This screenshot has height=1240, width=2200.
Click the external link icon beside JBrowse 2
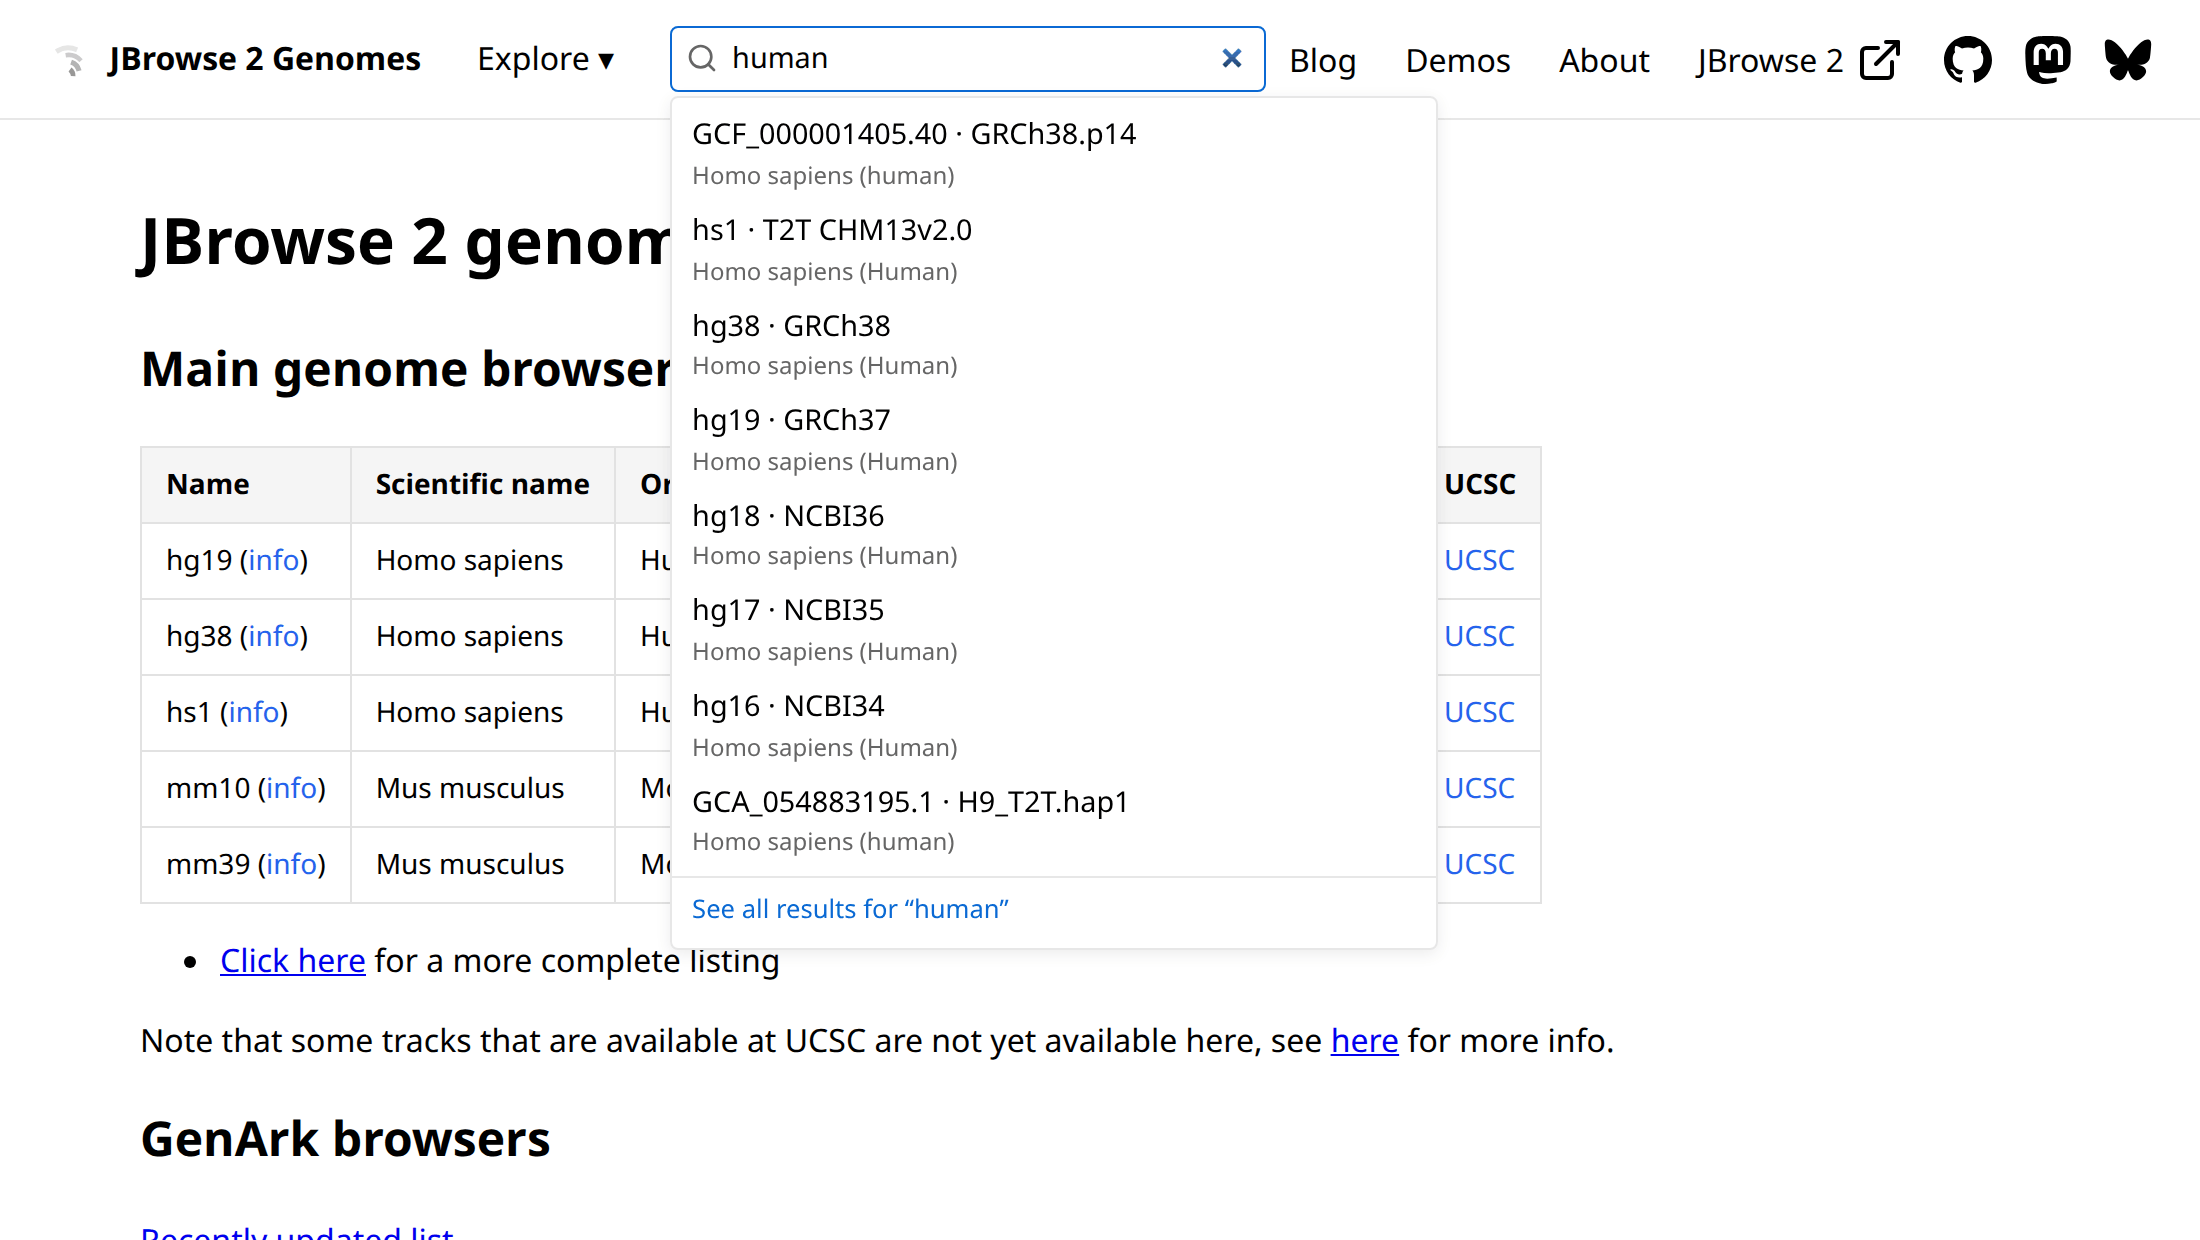click(1880, 60)
